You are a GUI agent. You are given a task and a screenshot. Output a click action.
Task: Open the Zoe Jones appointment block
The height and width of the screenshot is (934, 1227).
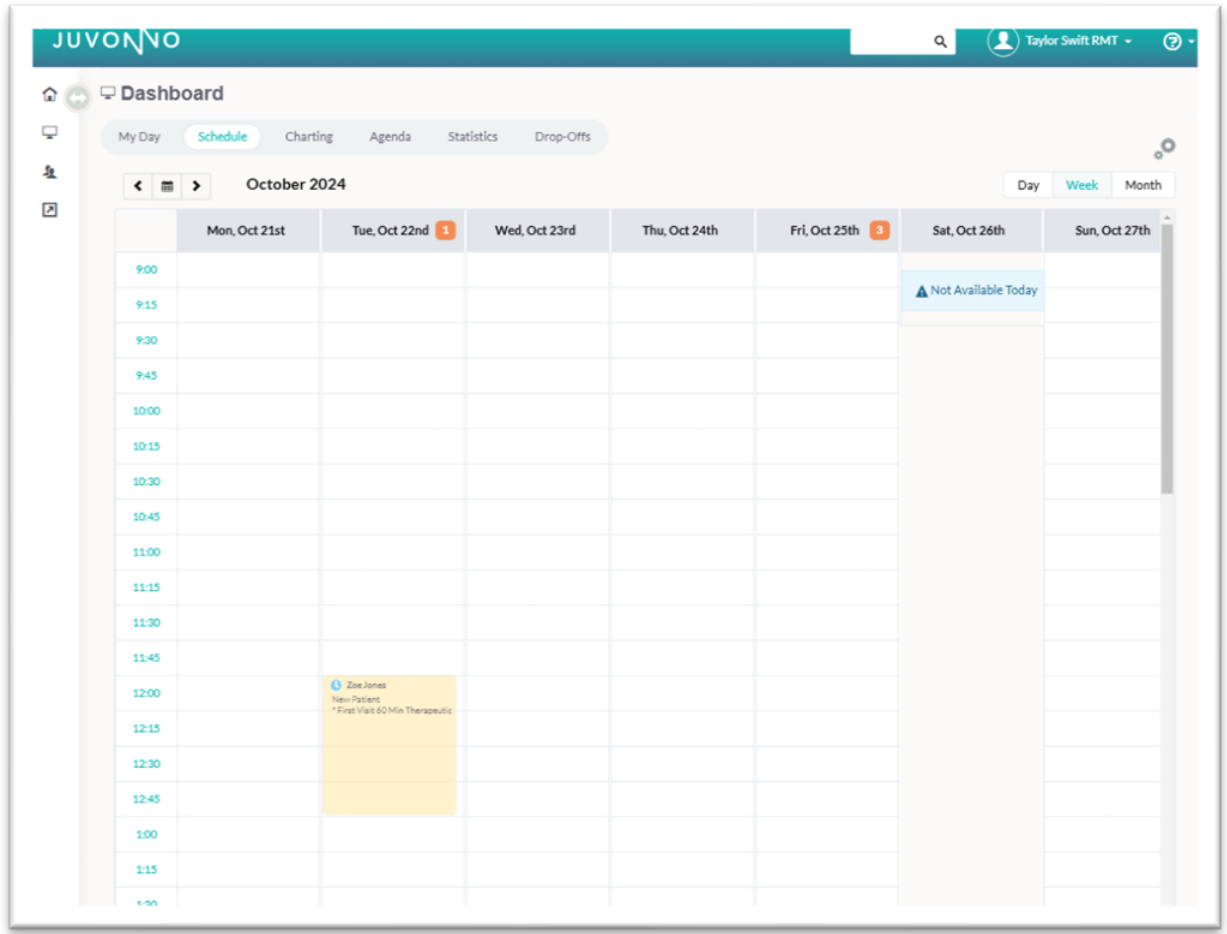click(x=389, y=745)
